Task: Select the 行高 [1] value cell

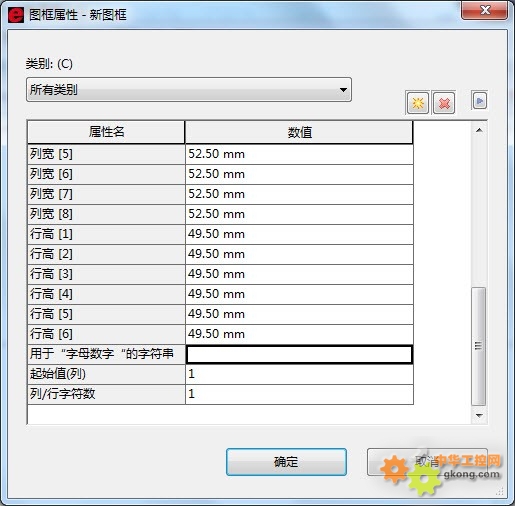Action: click(299, 234)
